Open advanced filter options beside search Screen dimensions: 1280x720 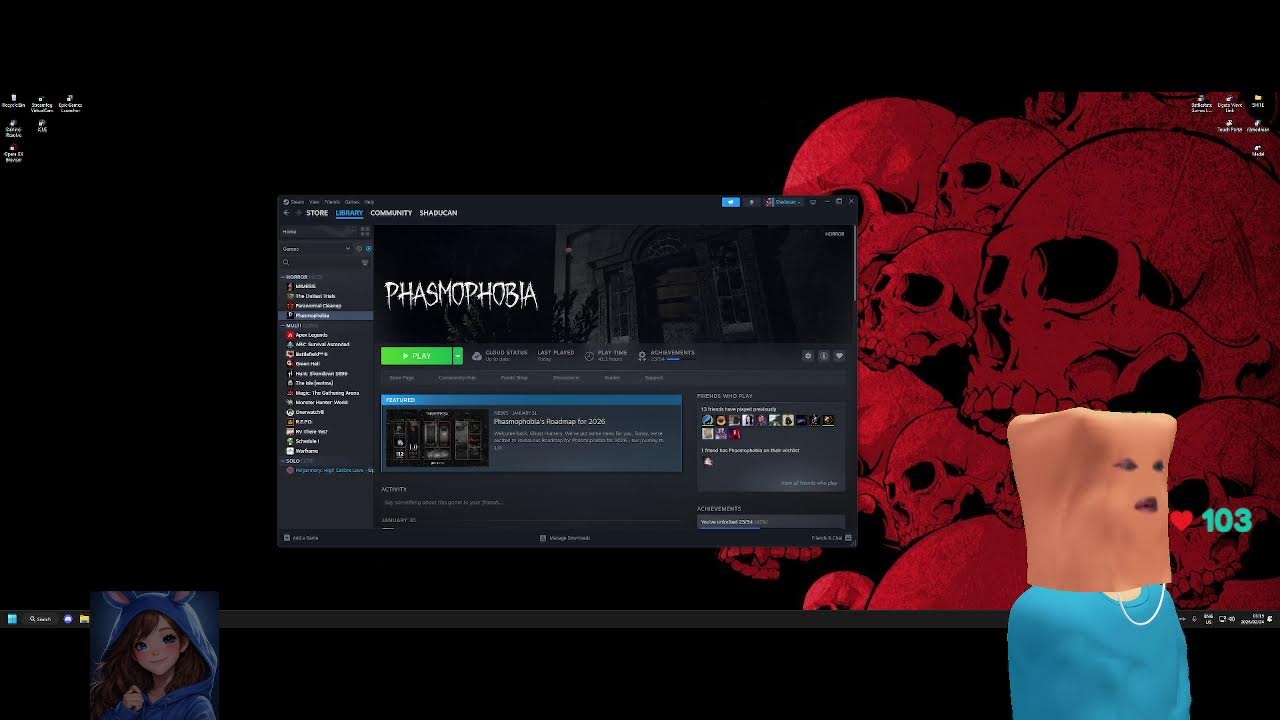click(365, 262)
